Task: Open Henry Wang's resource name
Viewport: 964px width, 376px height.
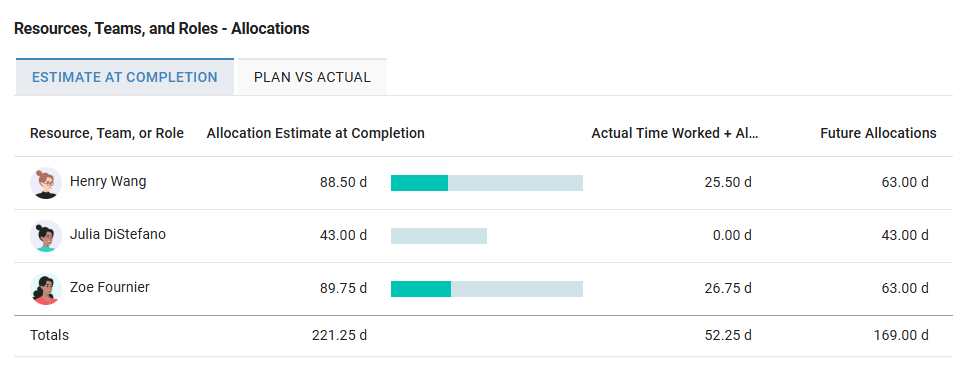Action: coord(108,182)
